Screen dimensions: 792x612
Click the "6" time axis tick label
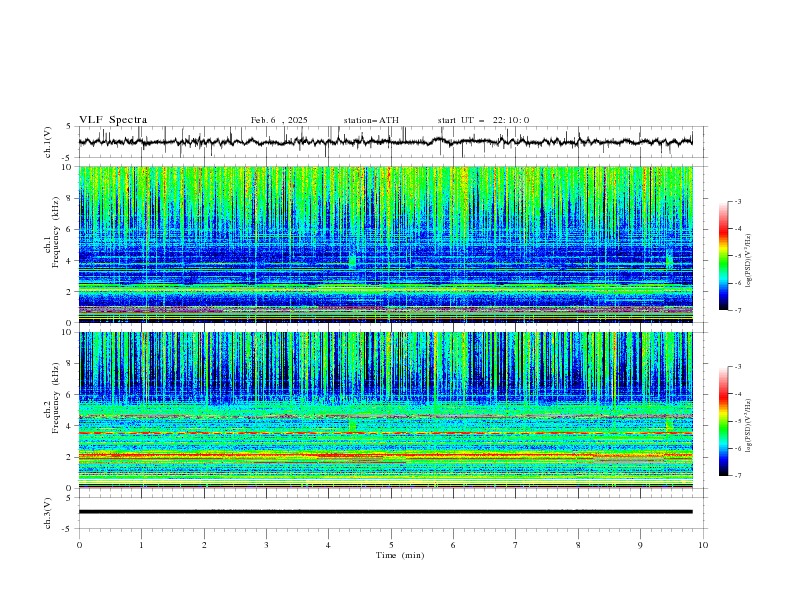point(453,545)
